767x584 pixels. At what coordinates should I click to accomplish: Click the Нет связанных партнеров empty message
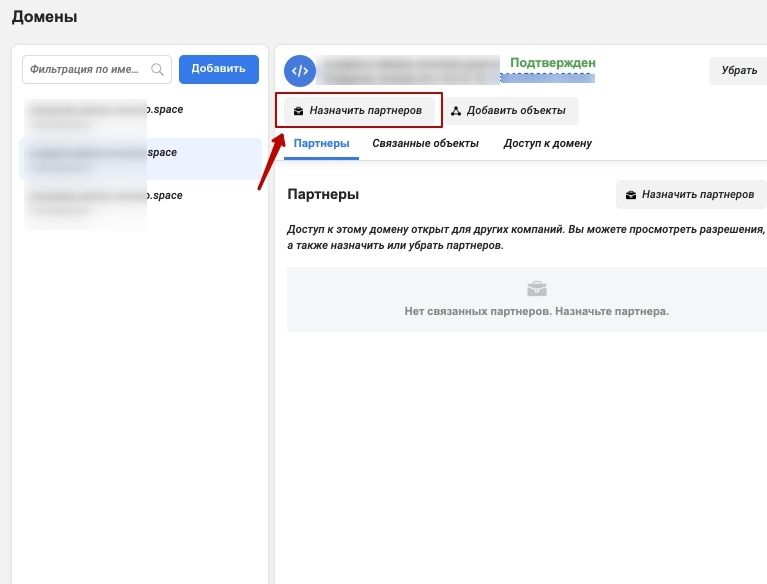(536, 311)
